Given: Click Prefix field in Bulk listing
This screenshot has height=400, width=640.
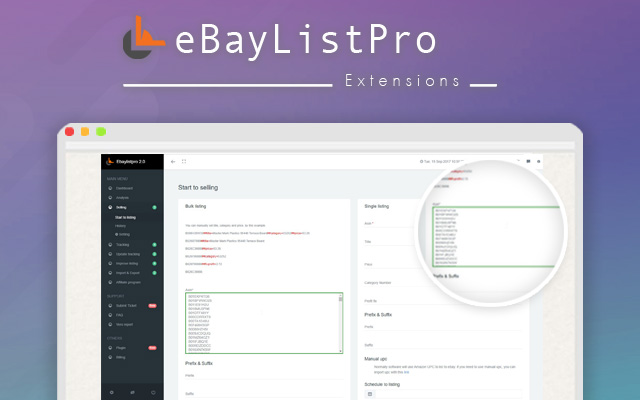Looking at the screenshot, I should coord(264,376).
